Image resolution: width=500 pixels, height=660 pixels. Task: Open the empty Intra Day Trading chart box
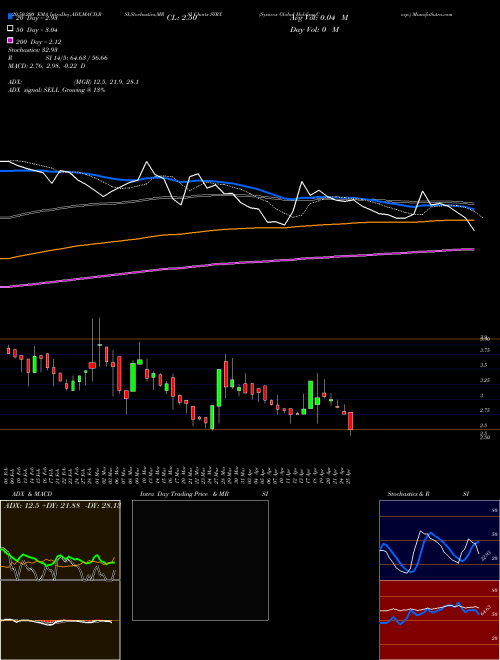tap(200, 560)
